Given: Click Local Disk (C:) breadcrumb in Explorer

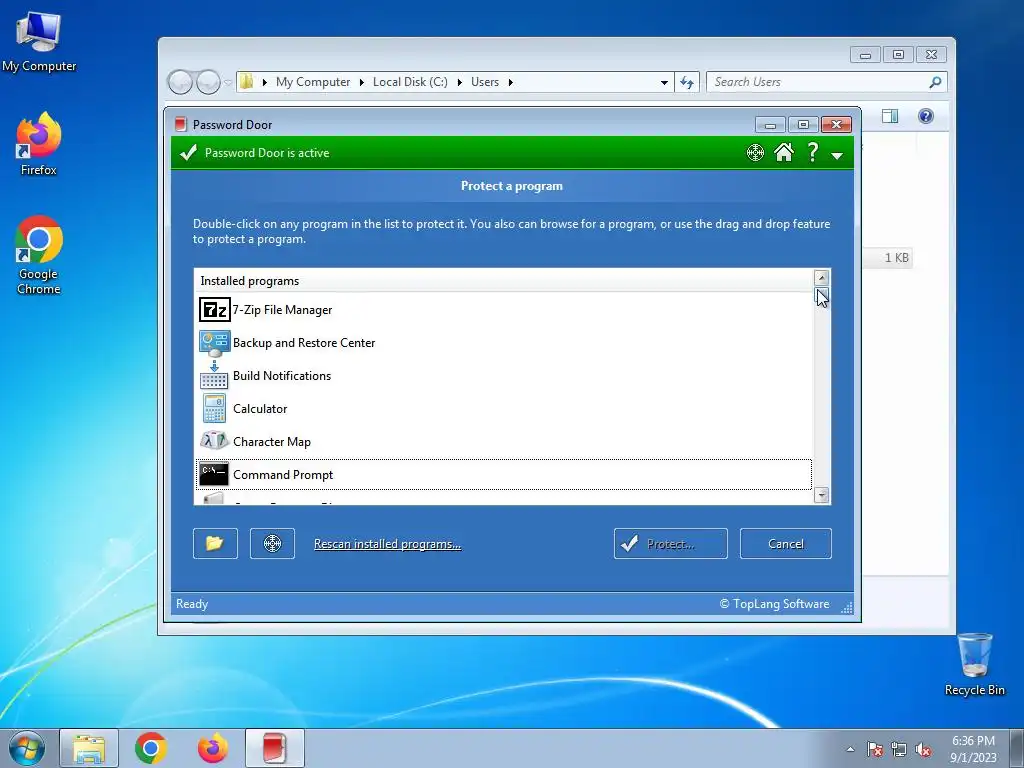Looking at the screenshot, I should click(410, 82).
